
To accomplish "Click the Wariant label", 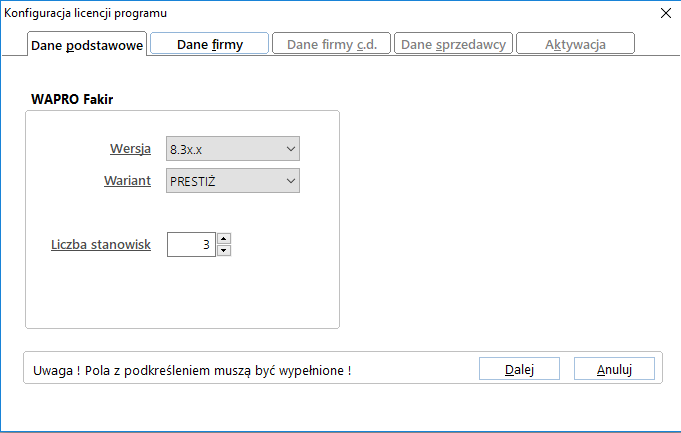I will pos(127,181).
